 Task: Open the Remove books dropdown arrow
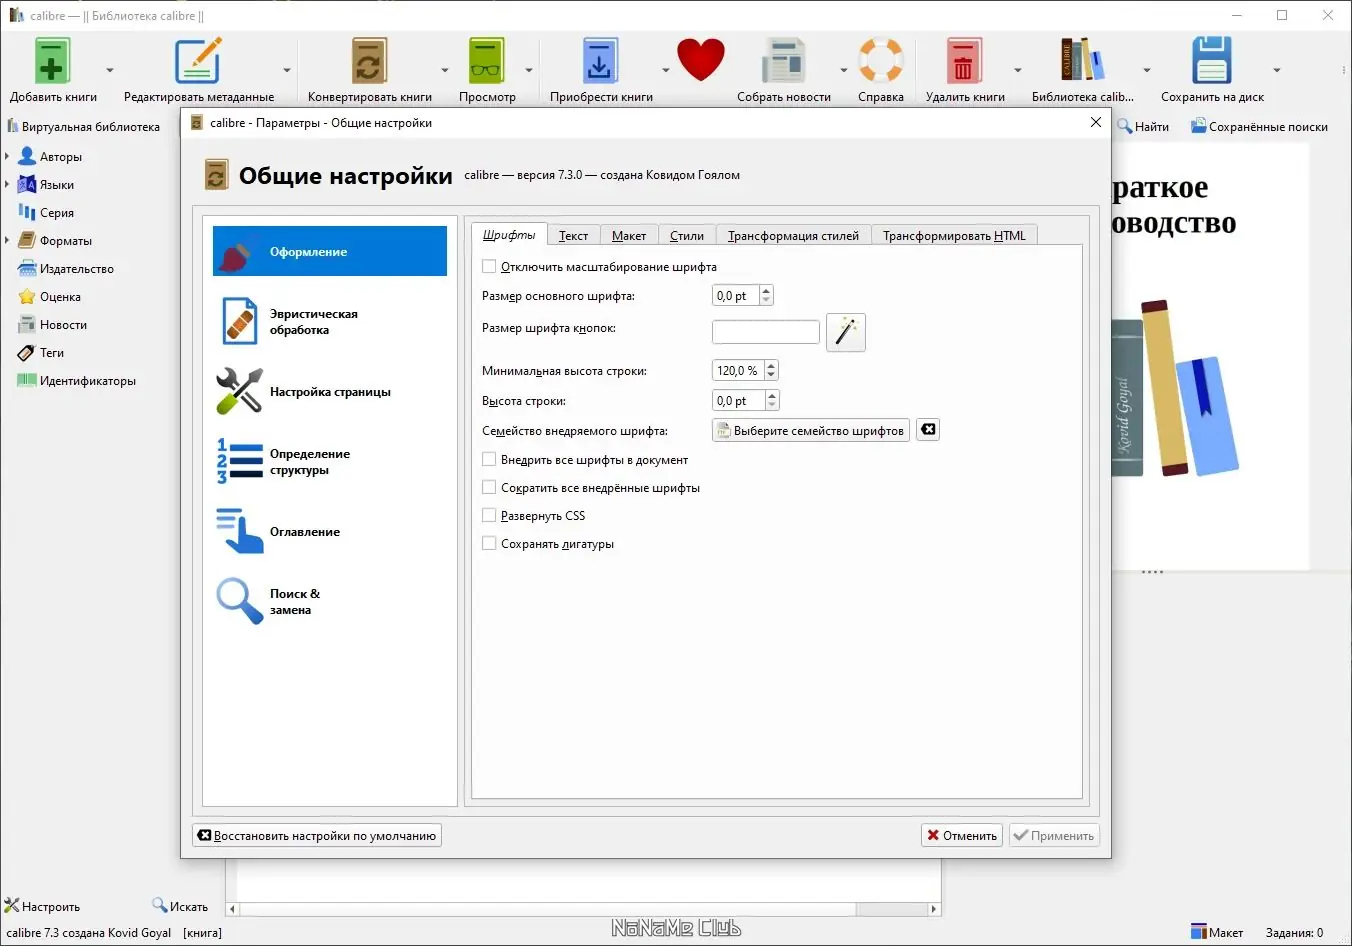pyautogui.click(x=1018, y=70)
